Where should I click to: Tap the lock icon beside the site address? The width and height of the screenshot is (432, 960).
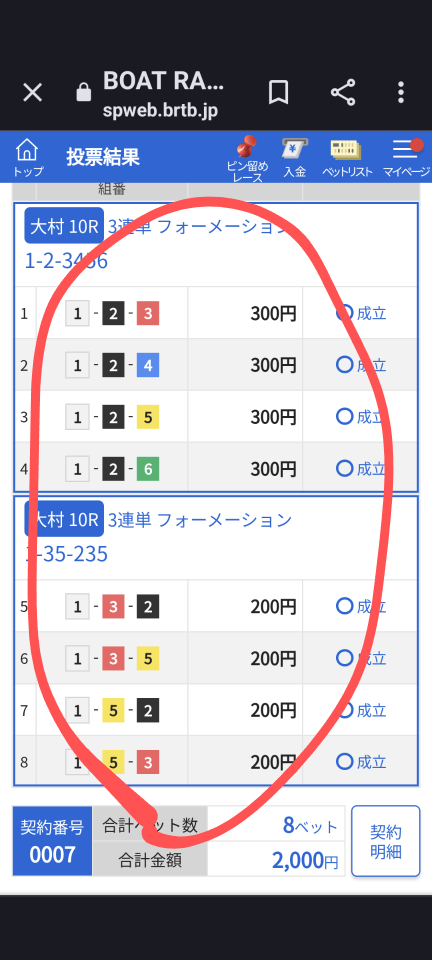pos(83,92)
